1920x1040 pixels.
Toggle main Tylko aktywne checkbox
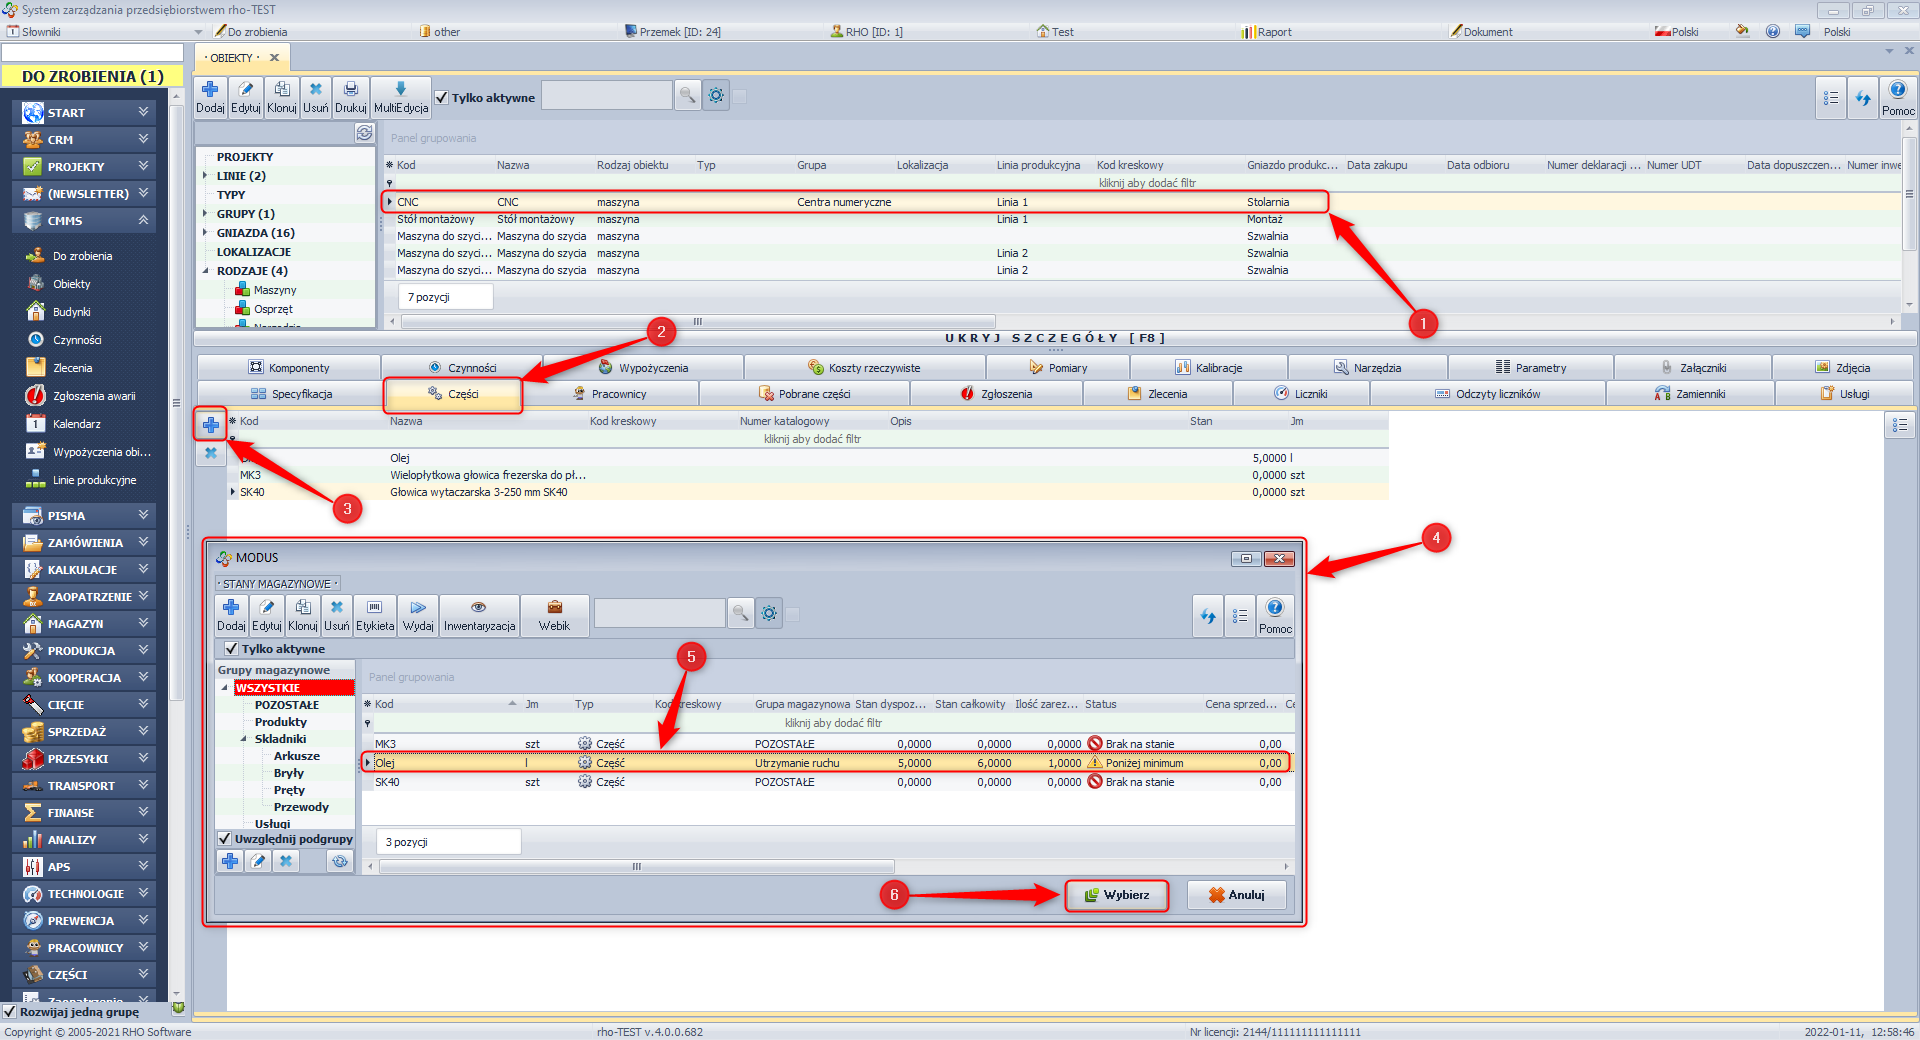click(x=442, y=98)
